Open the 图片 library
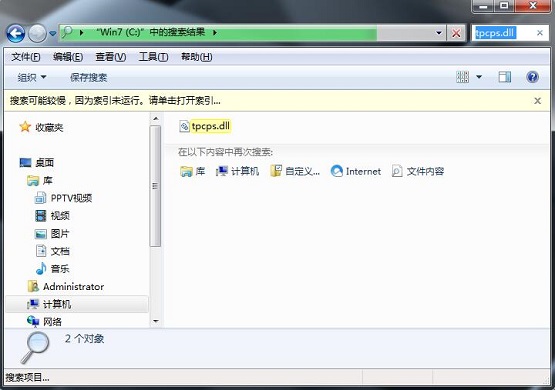555x390 pixels. (59, 234)
